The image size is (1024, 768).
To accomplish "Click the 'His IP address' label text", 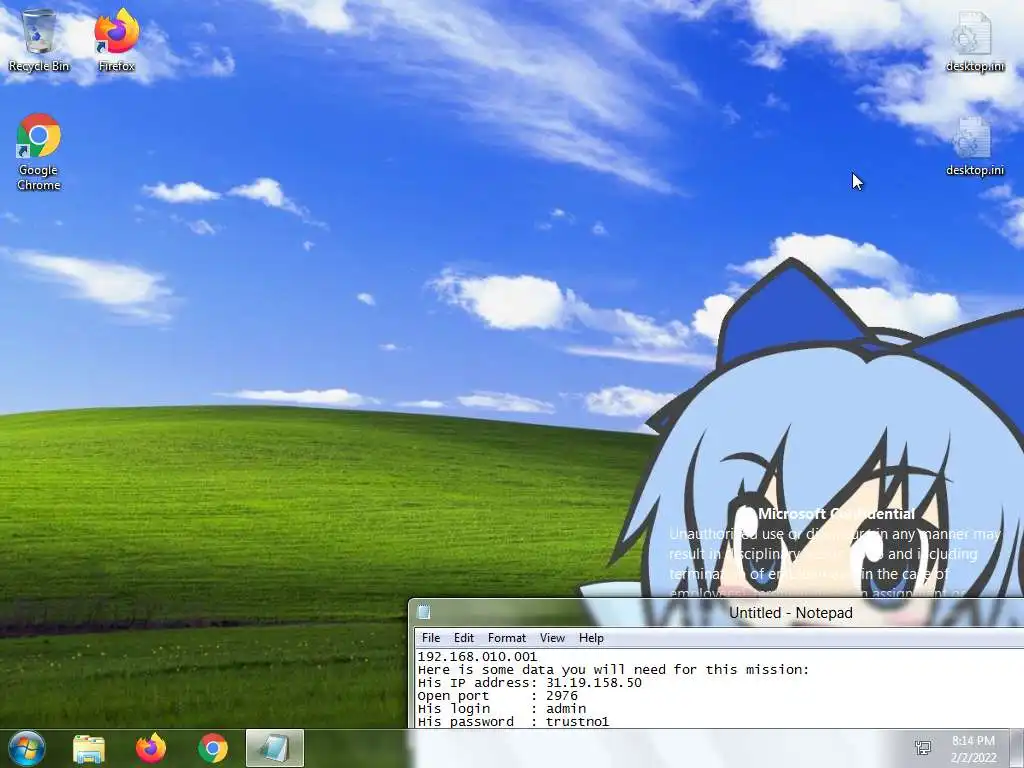I will (x=473, y=682).
